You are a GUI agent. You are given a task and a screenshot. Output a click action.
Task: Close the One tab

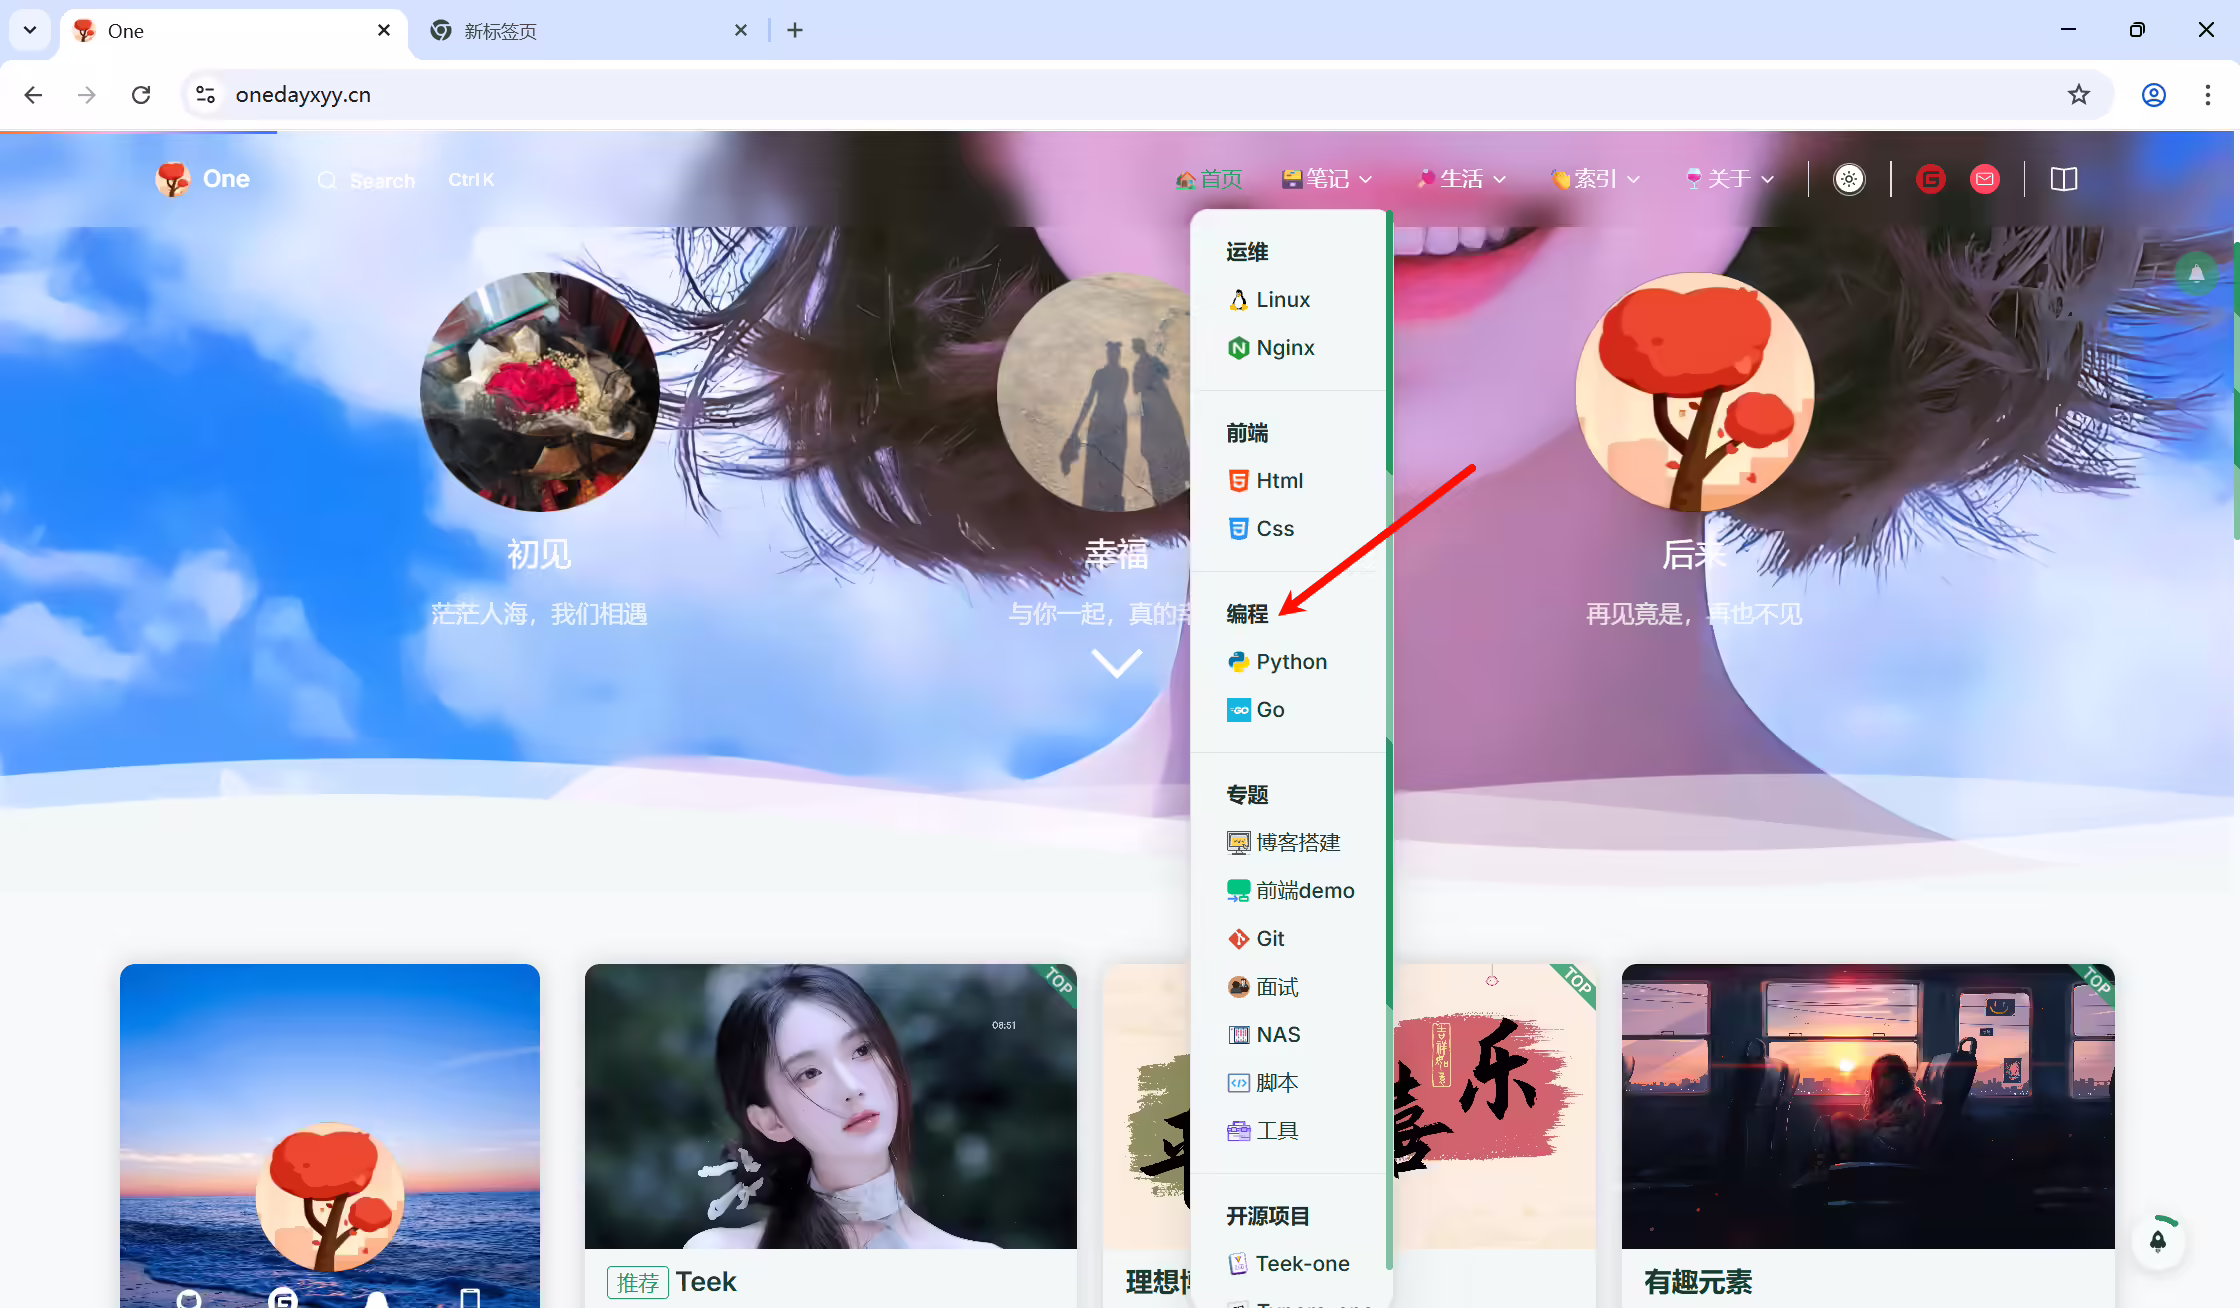click(384, 30)
